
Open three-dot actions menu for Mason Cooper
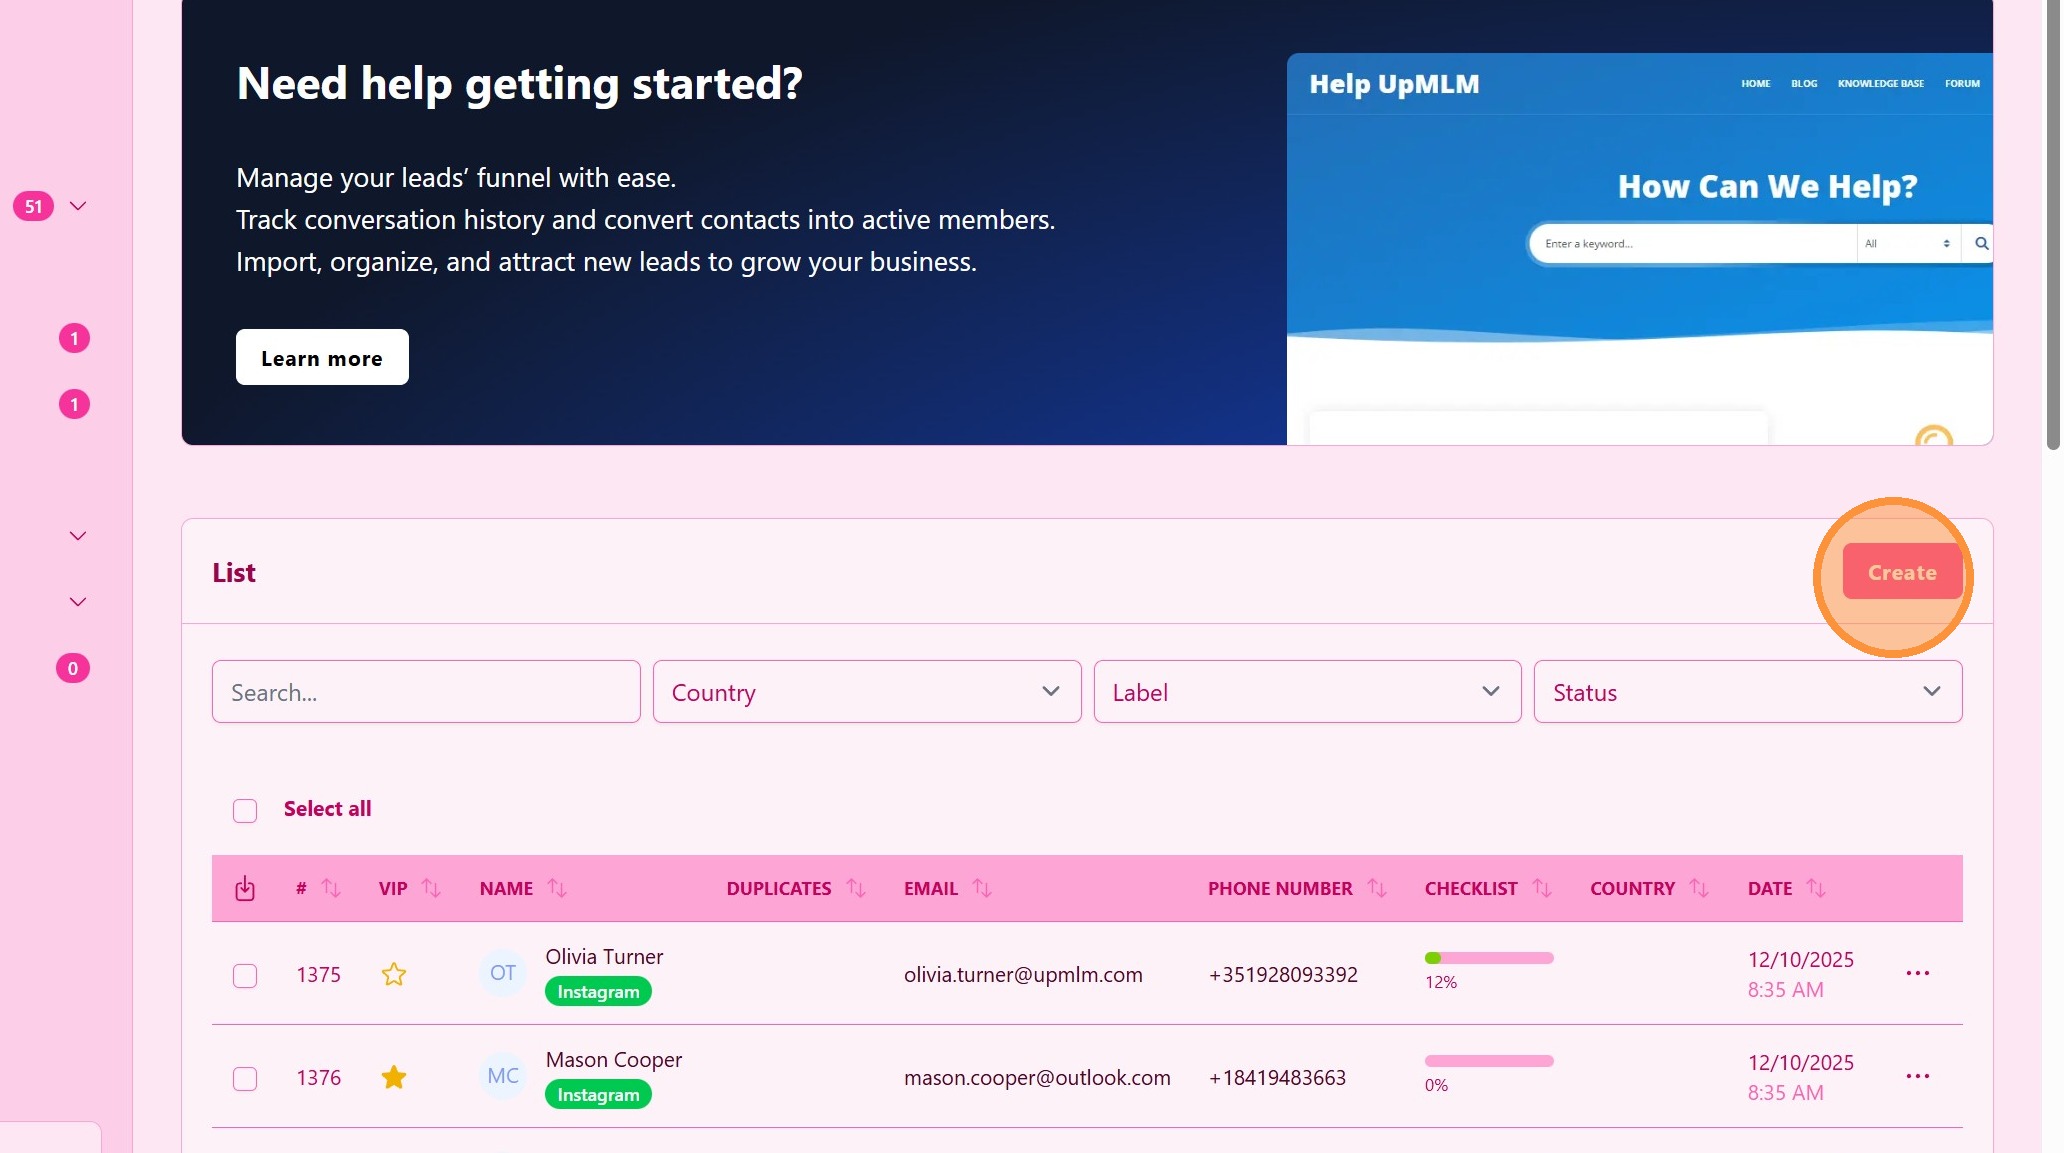[x=1917, y=1076]
